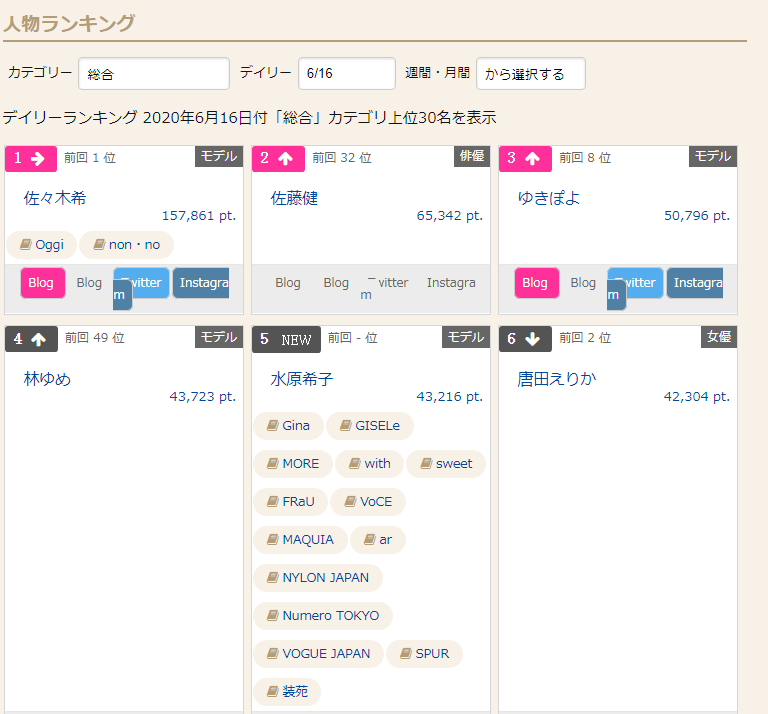
Task: Select the SPUR magazine tag
Action: [x=424, y=653]
